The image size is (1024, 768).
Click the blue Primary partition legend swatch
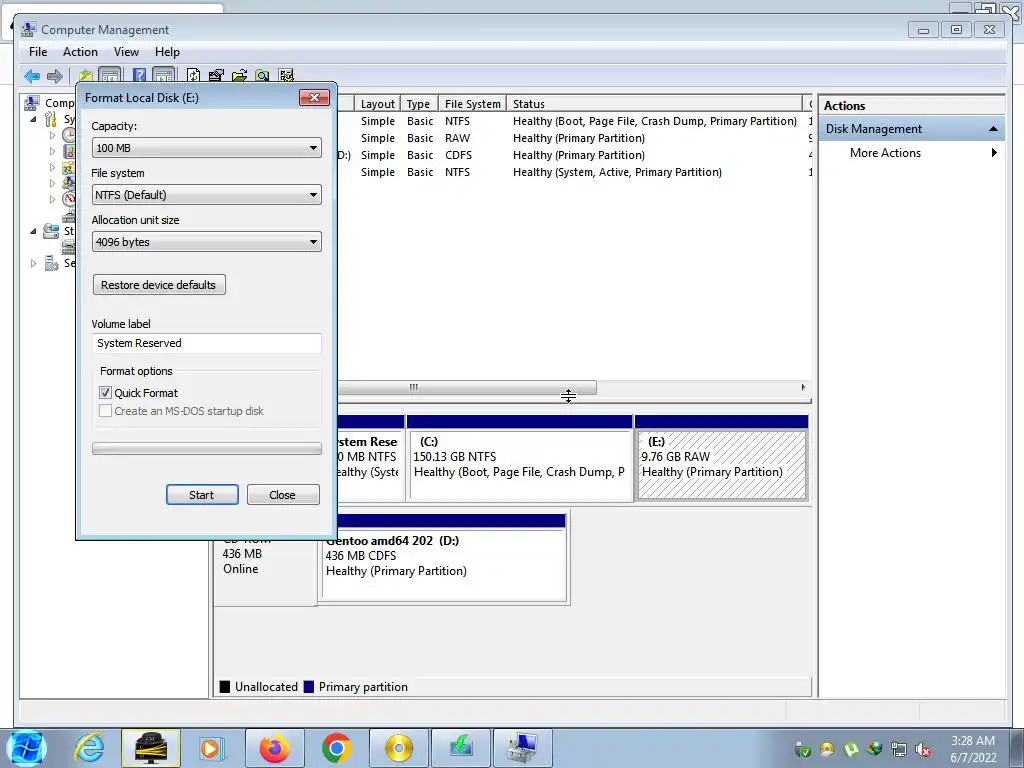pyautogui.click(x=309, y=687)
